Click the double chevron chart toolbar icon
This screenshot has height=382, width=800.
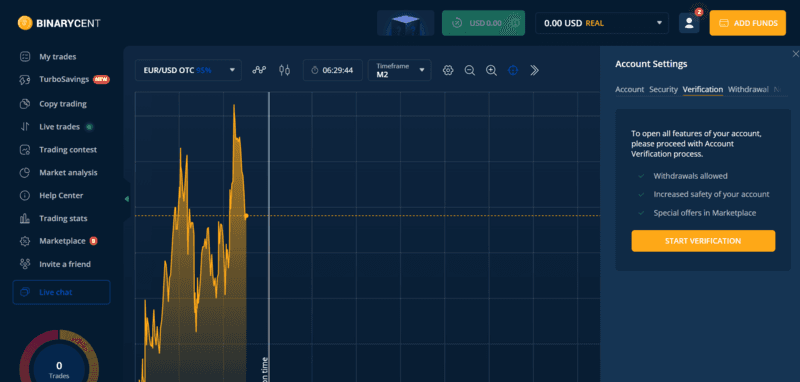tap(535, 70)
